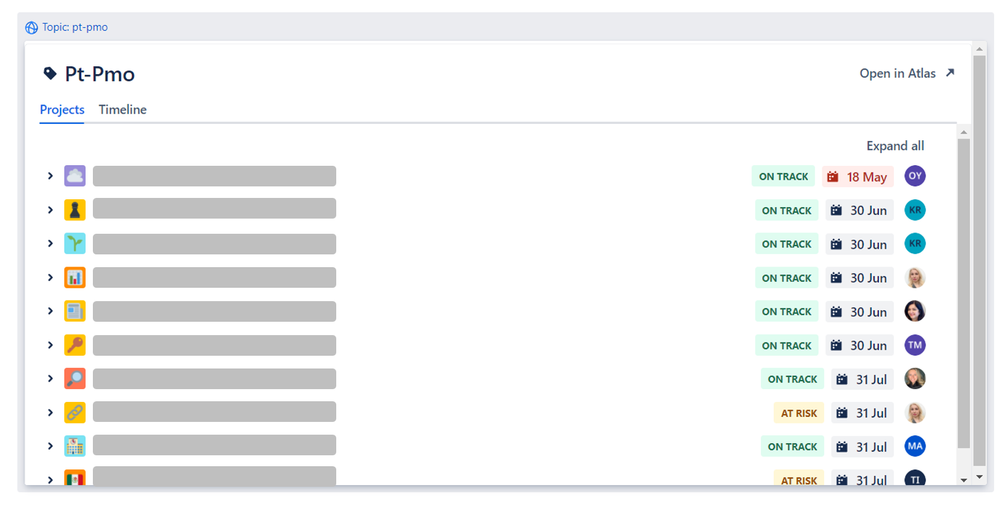Click the OY owner avatar

(x=915, y=176)
